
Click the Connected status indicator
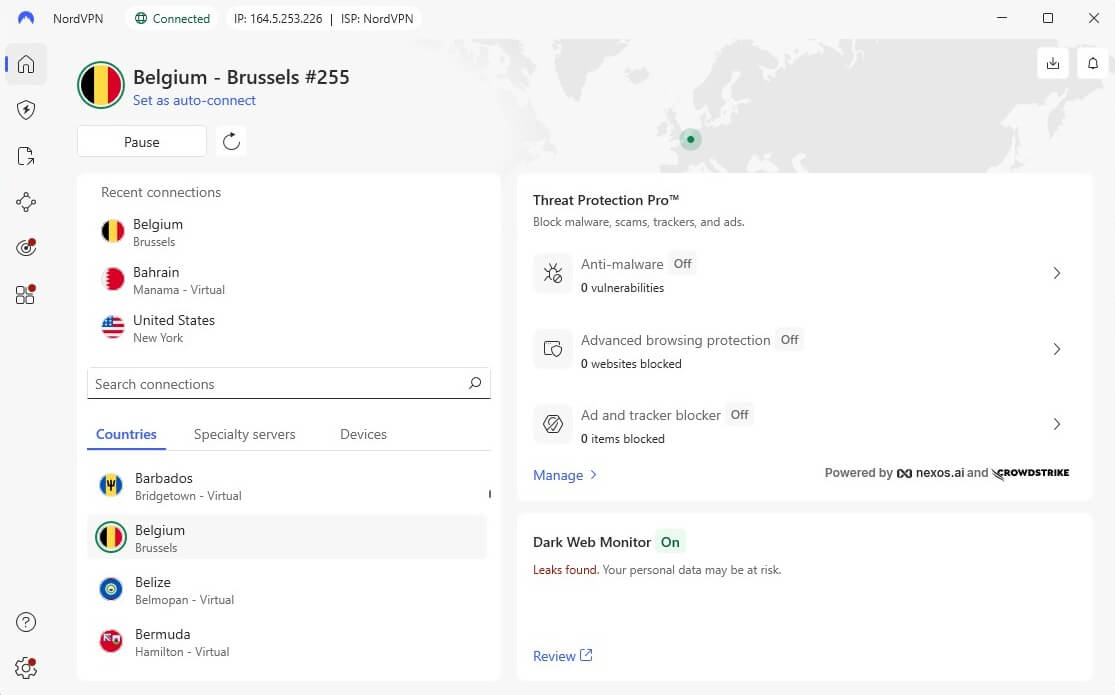(x=172, y=18)
